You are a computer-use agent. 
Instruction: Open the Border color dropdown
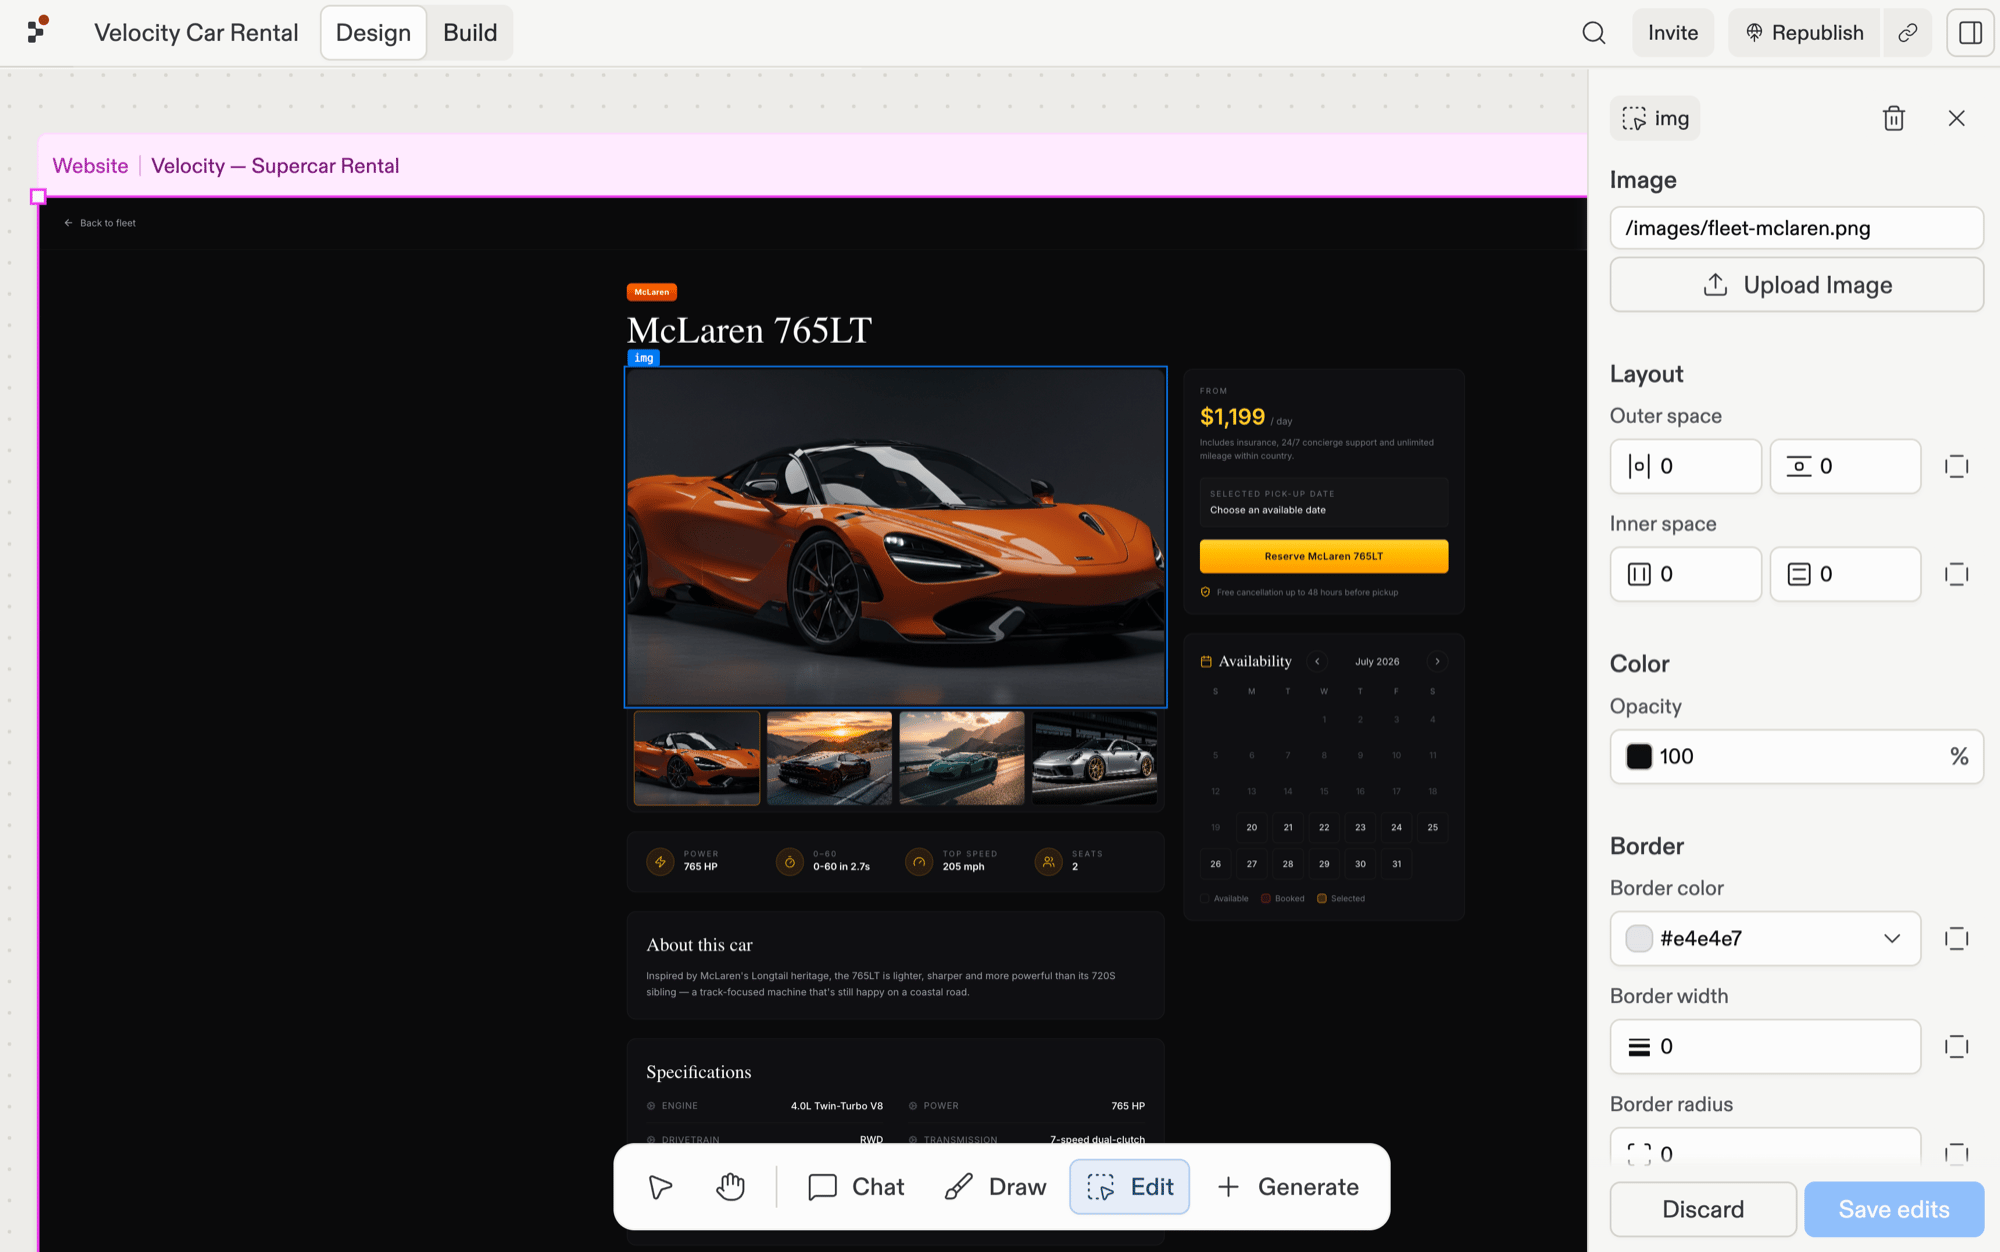(1892, 938)
